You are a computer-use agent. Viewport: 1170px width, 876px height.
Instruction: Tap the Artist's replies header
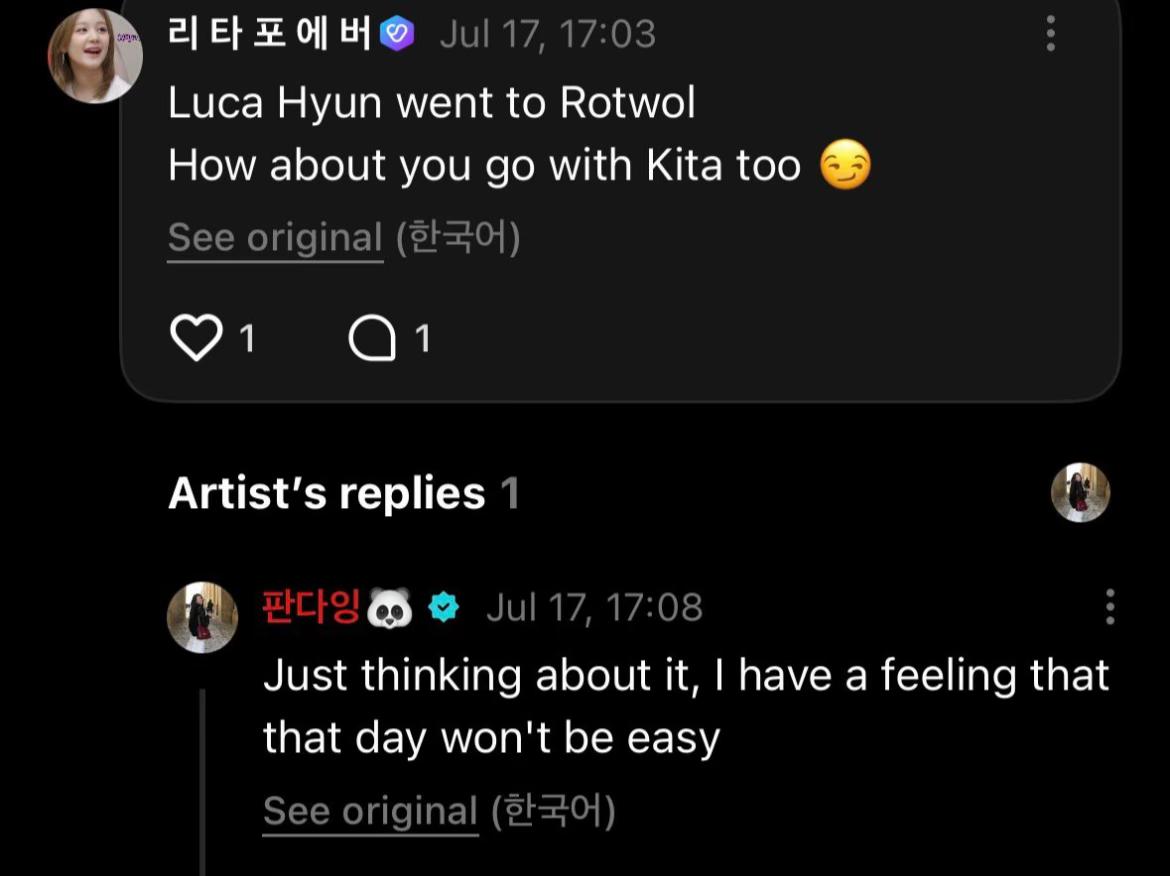[x=344, y=493]
